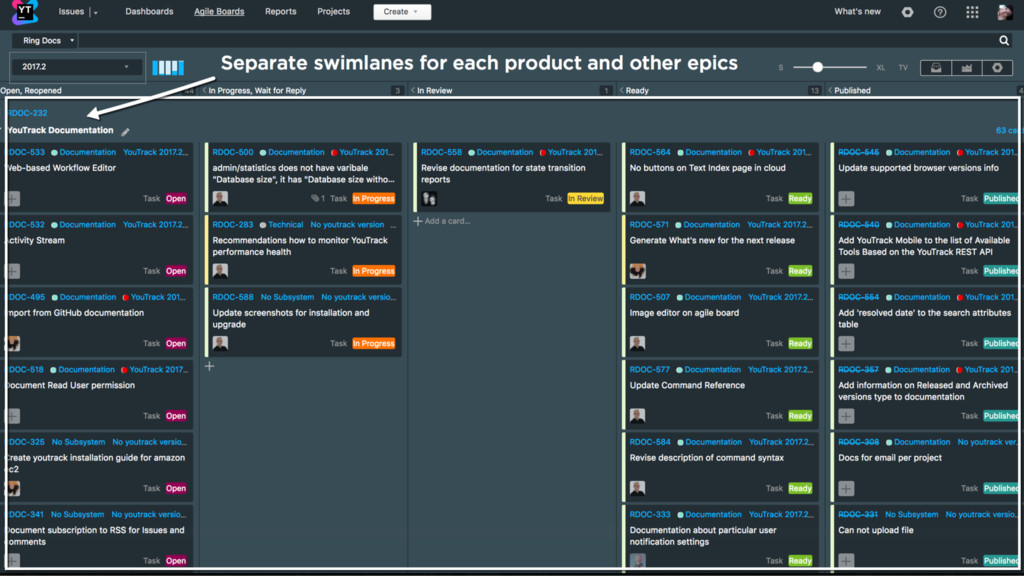1024x576 pixels.
Task: Click assignee avatar on card RDOC-577
Action: (x=637, y=415)
